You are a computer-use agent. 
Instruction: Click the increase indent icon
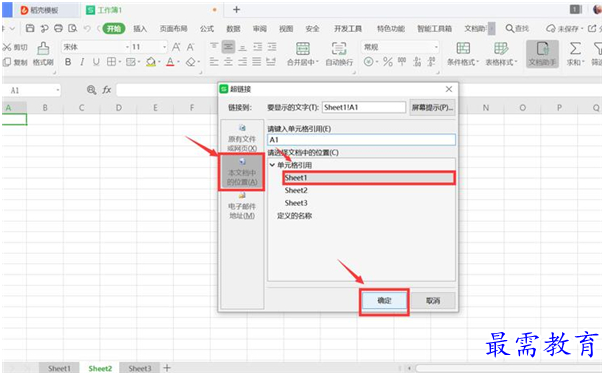pos(272,47)
